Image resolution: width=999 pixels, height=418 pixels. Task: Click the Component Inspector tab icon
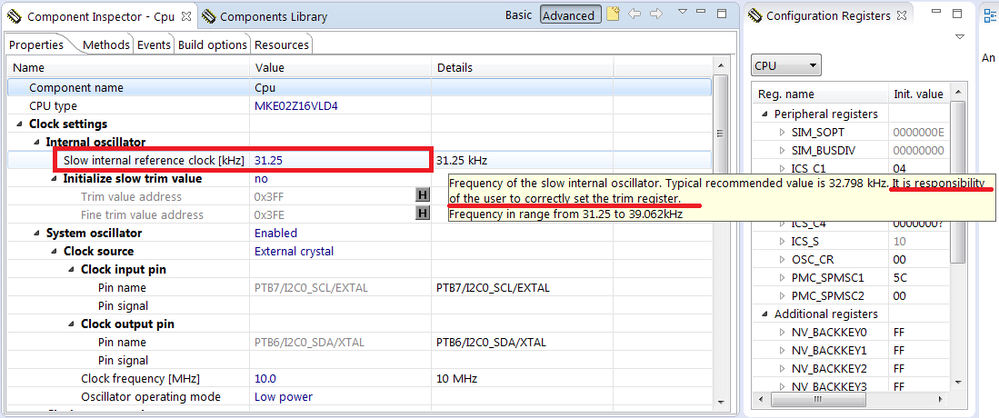pos(15,17)
